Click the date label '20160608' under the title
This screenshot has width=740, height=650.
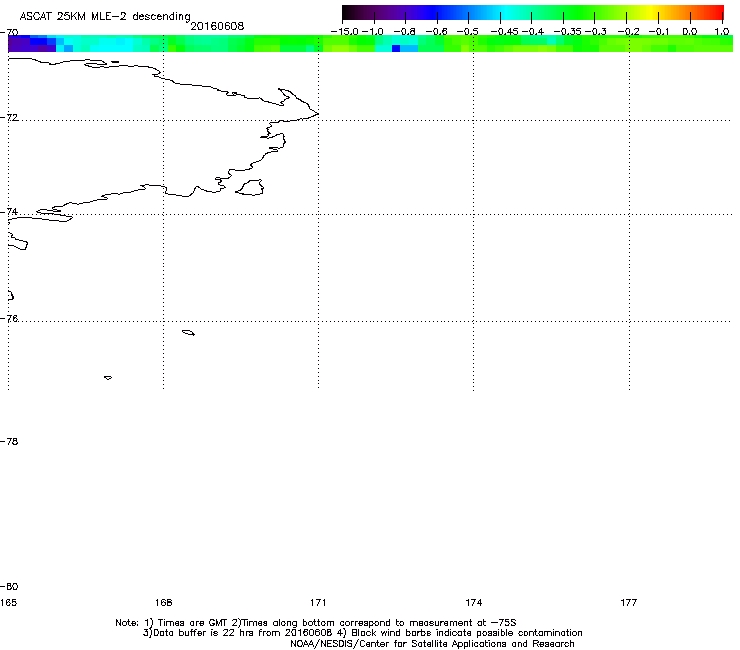pyautogui.click(x=217, y=26)
